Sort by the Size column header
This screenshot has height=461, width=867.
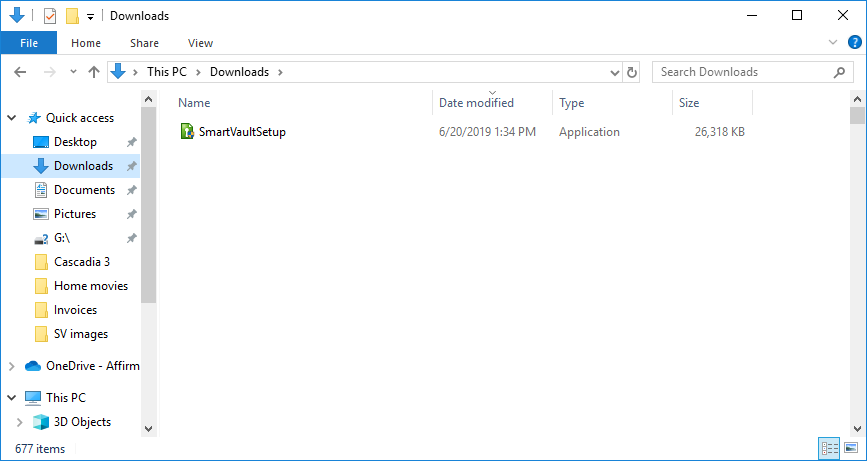pyautogui.click(x=689, y=103)
